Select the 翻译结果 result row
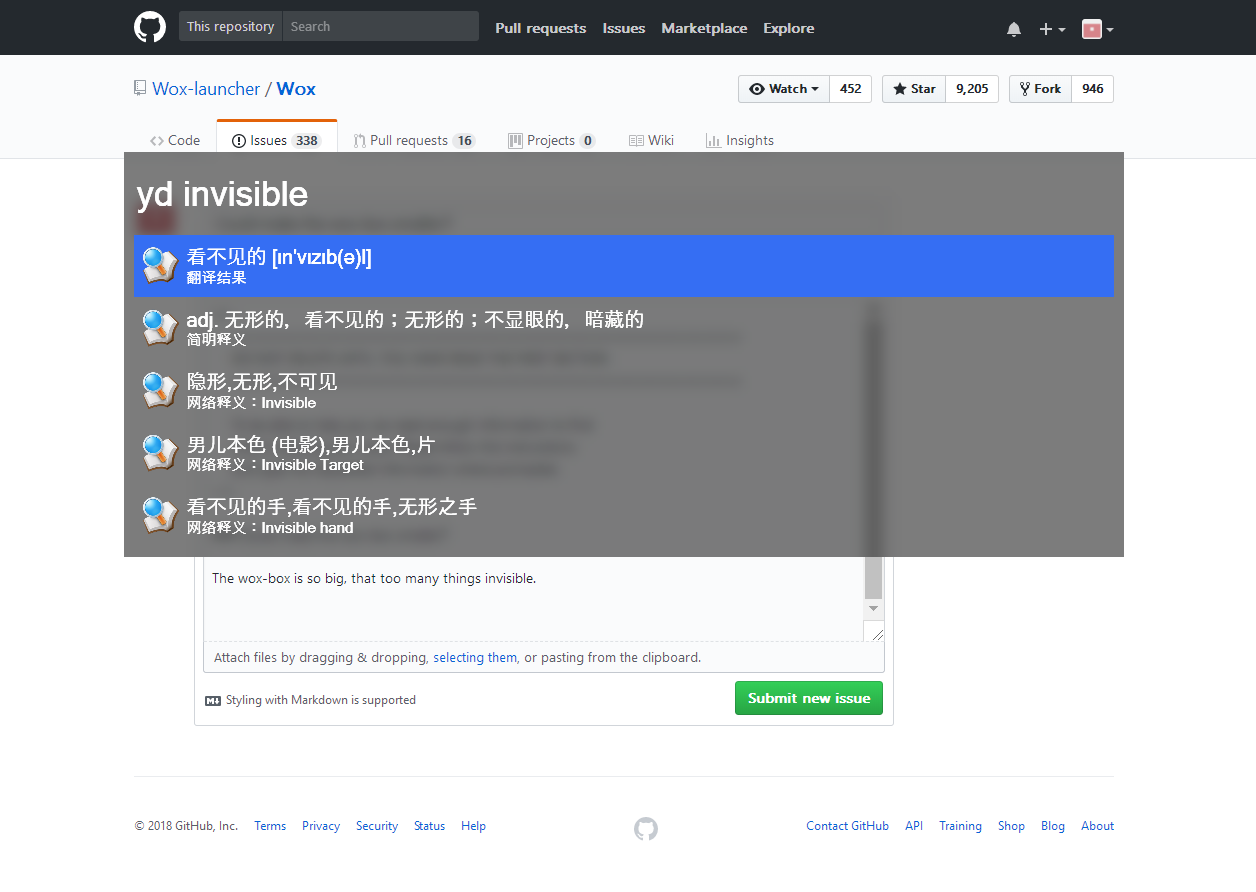 (x=624, y=266)
